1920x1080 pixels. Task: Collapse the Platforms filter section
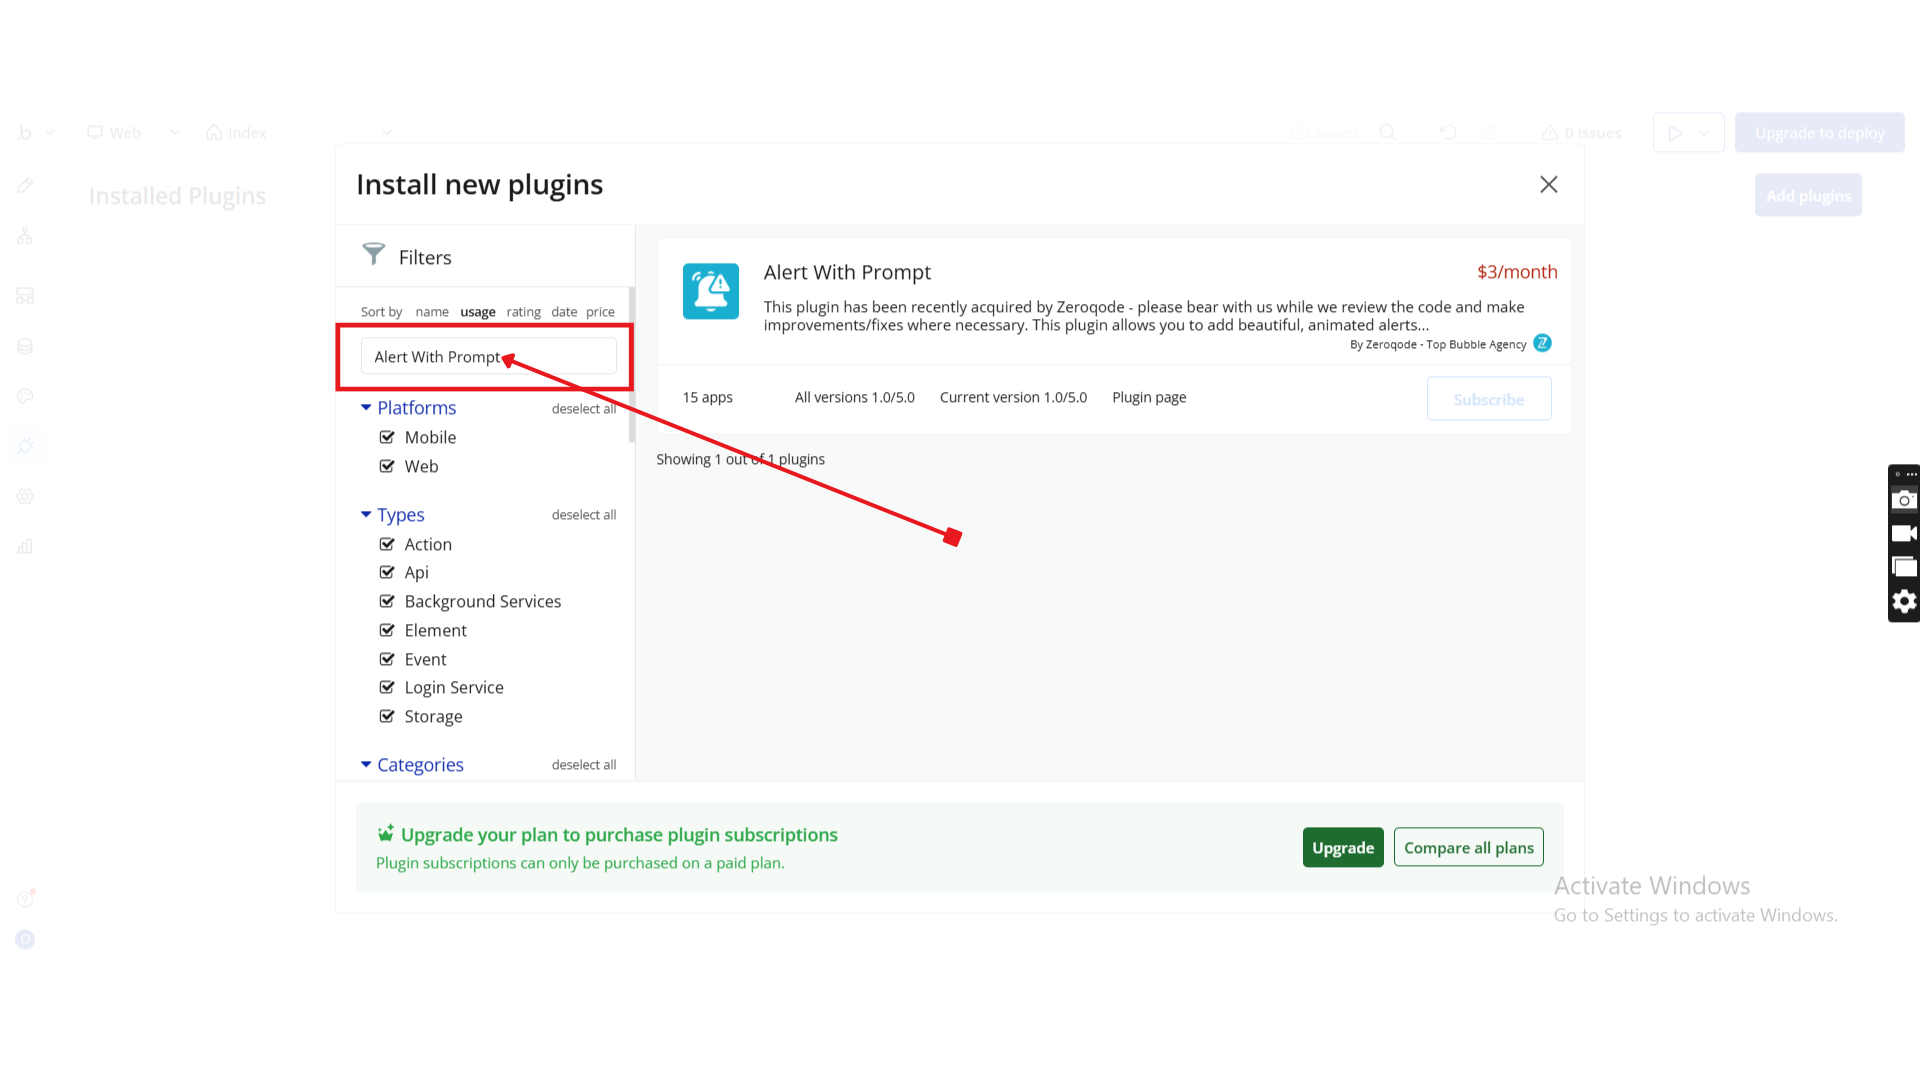[366, 407]
